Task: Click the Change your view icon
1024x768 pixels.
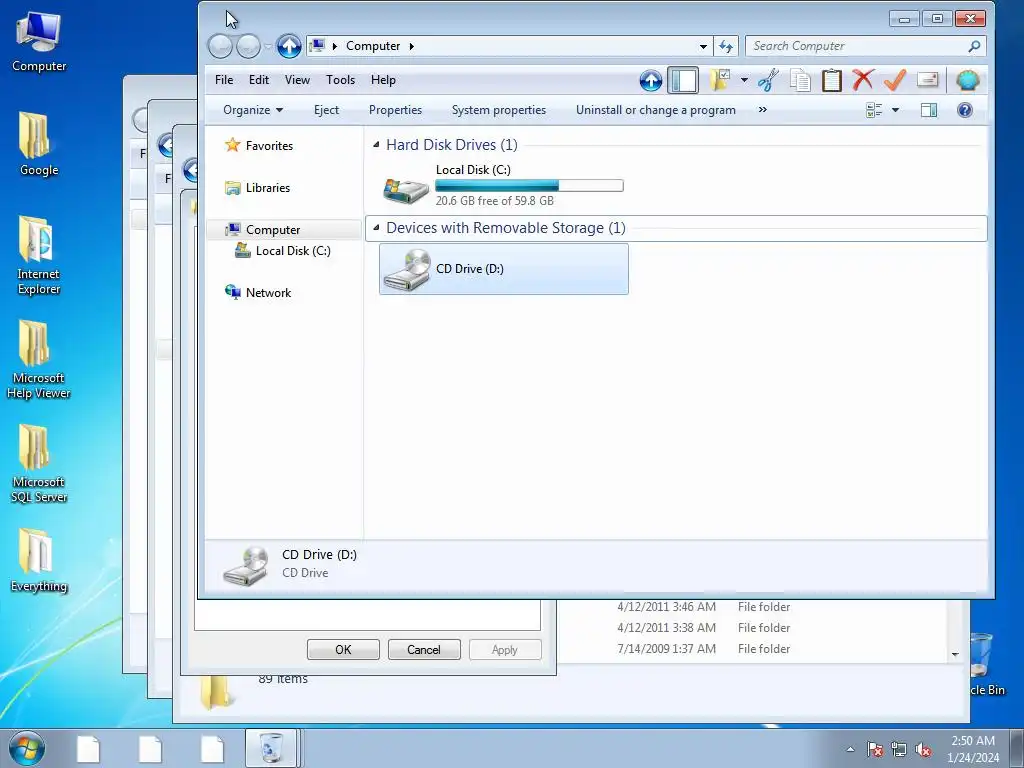Action: [x=874, y=110]
